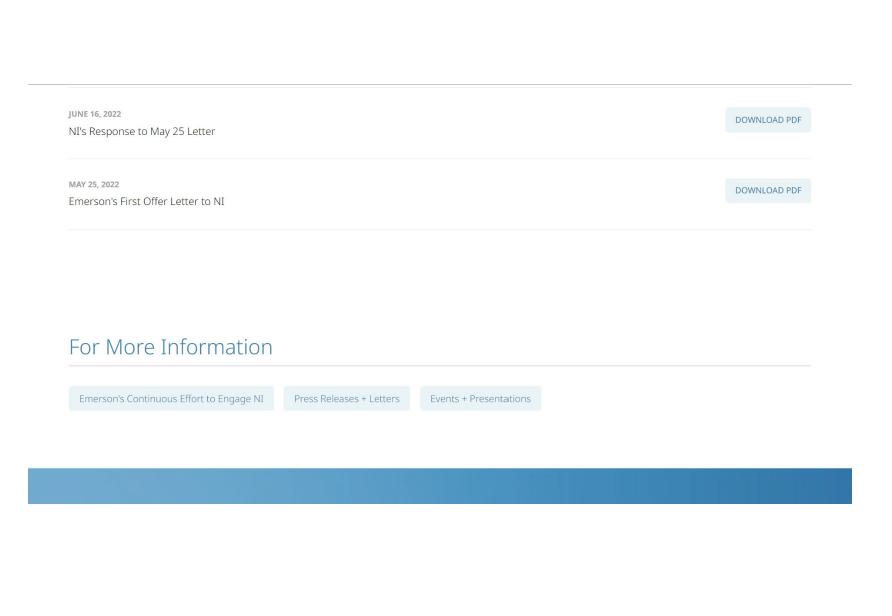This screenshot has width=892, height=616.
Task: Download PDF of NI's Response to May 25 Letter
Action: pos(767,120)
